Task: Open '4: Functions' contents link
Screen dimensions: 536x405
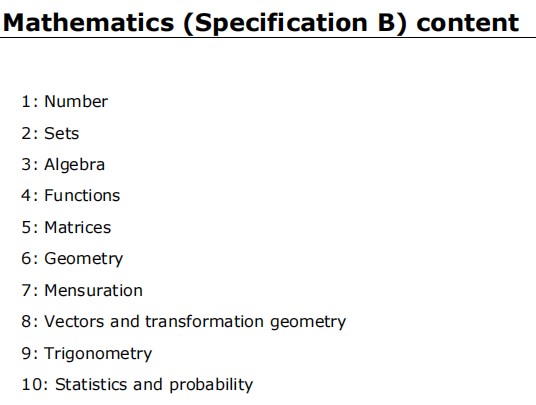Action: tap(71, 196)
